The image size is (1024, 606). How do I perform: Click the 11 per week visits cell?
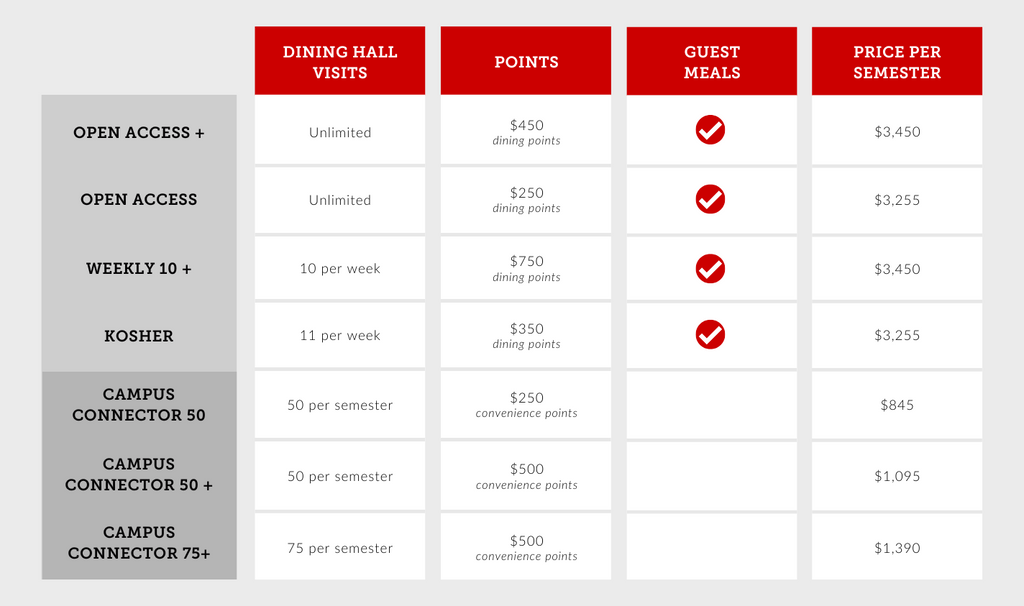coord(340,336)
